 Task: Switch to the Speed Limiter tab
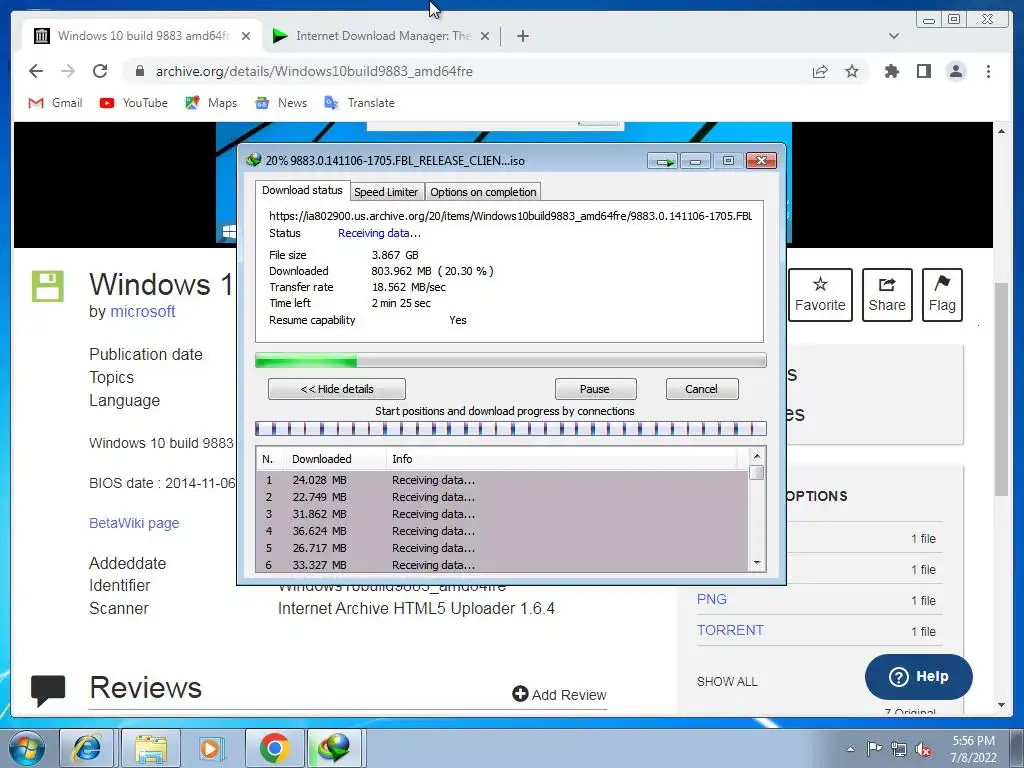click(x=386, y=192)
